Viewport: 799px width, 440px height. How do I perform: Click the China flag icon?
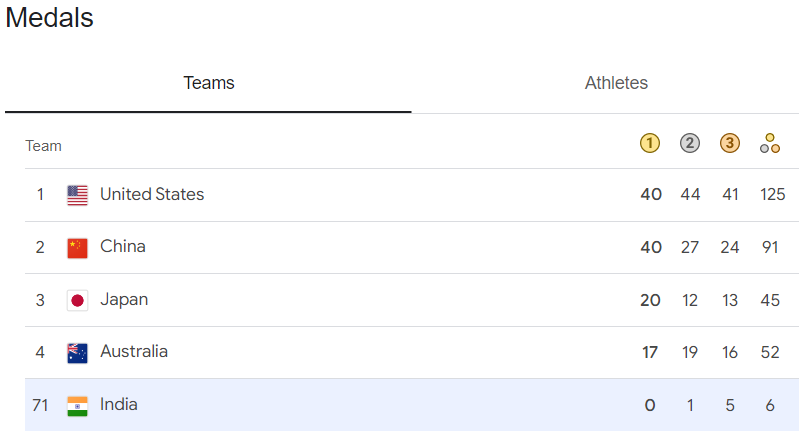coord(77,248)
